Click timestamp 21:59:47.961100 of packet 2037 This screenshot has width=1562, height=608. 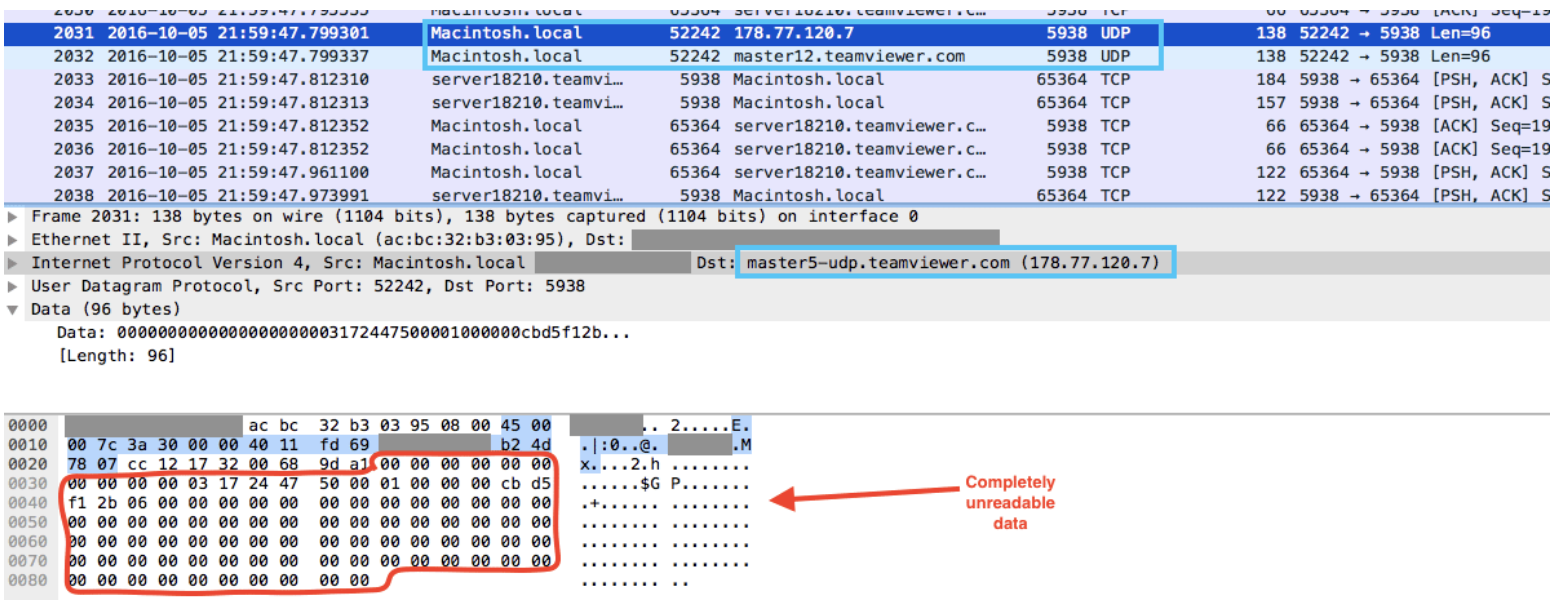tap(238, 172)
